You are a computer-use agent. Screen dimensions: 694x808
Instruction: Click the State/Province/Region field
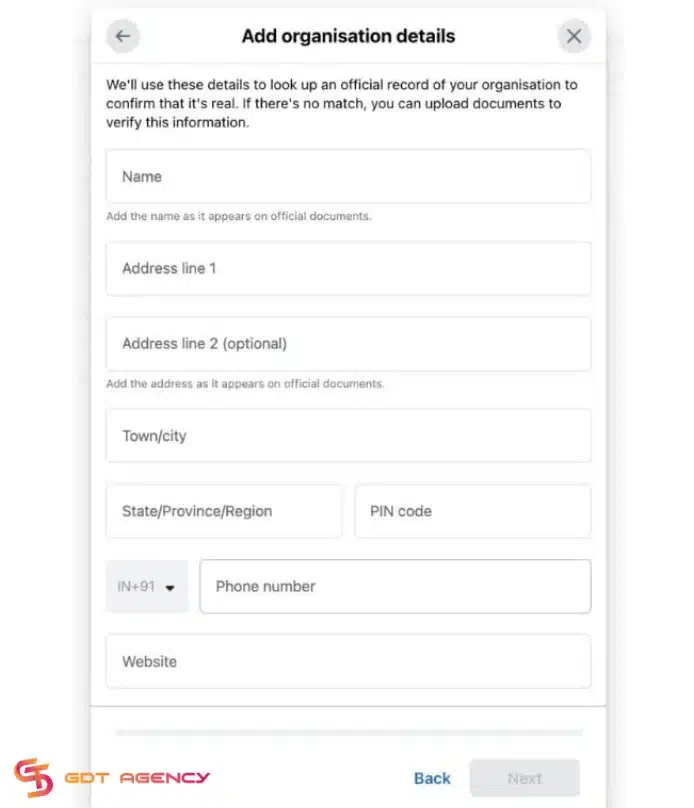pos(224,511)
